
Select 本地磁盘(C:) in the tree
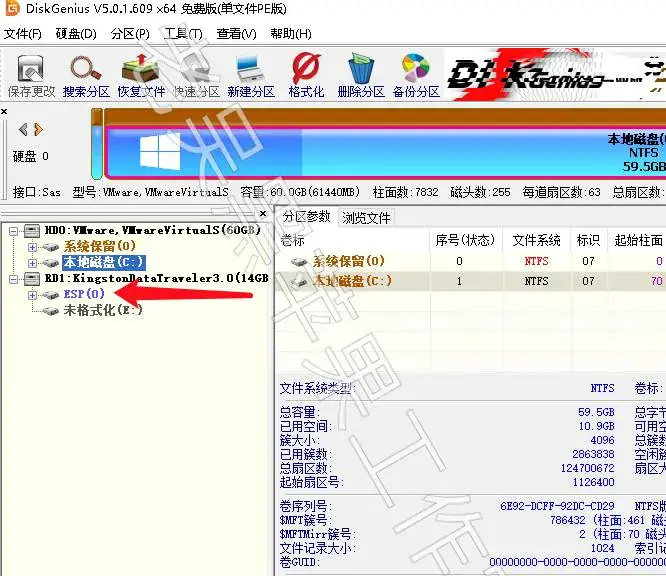[104, 262]
